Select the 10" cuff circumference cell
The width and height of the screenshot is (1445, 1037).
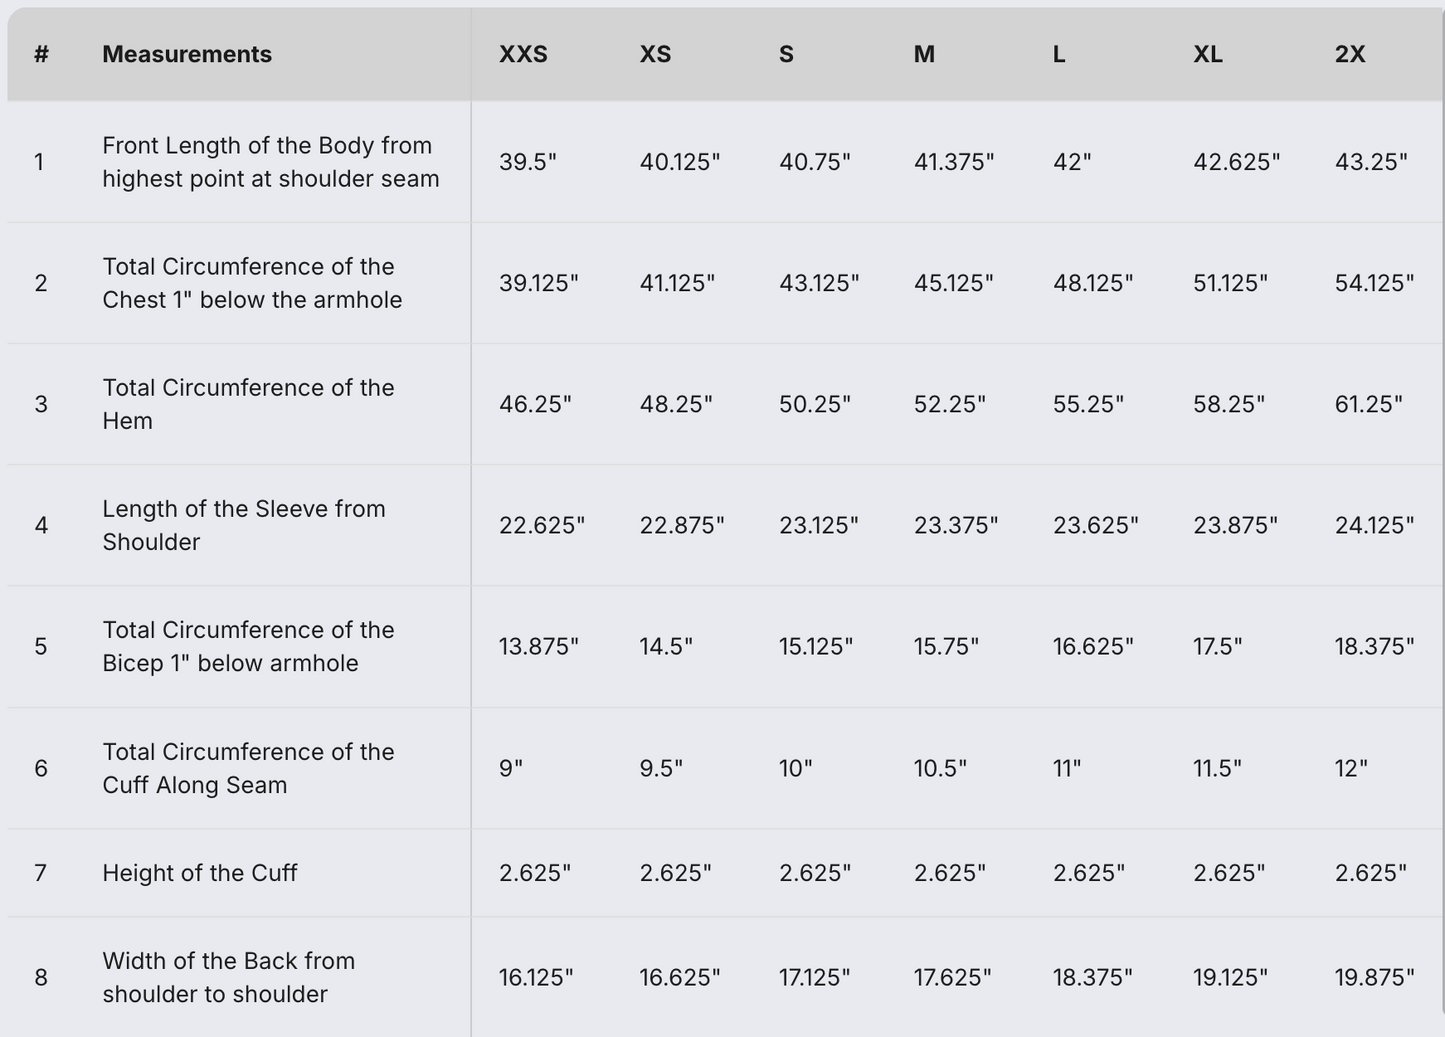tap(796, 768)
